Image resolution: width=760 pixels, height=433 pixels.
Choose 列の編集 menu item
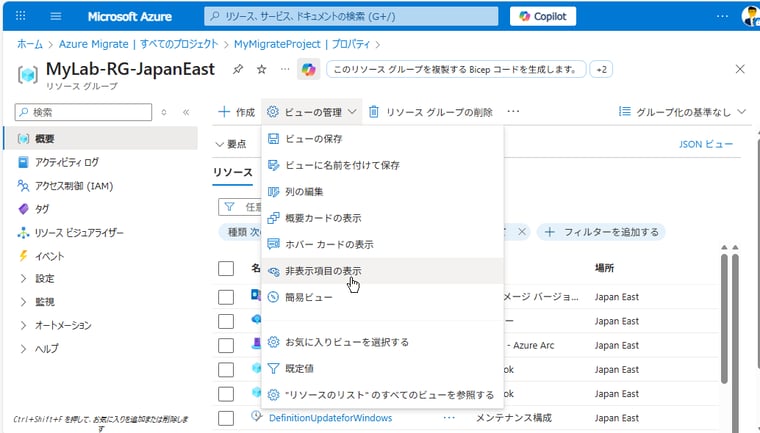[x=382, y=192]
